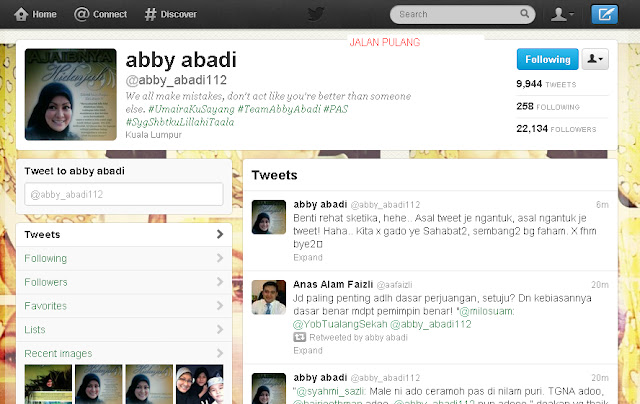
Task: Click avatar on the @syahmi_sazli tweet
Action: [x=269, y=388]
